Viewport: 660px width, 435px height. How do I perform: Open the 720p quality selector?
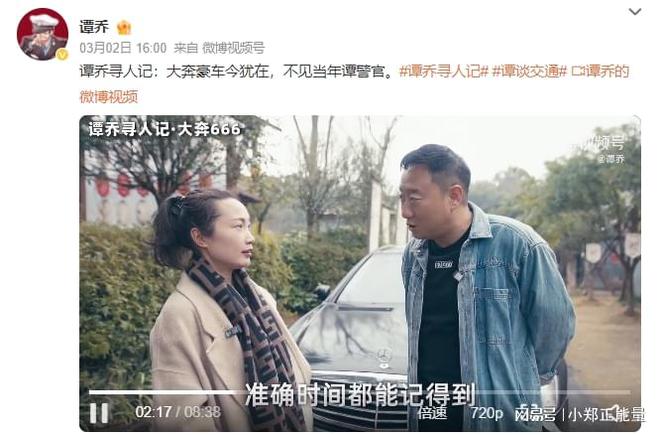tap(486, 413)
